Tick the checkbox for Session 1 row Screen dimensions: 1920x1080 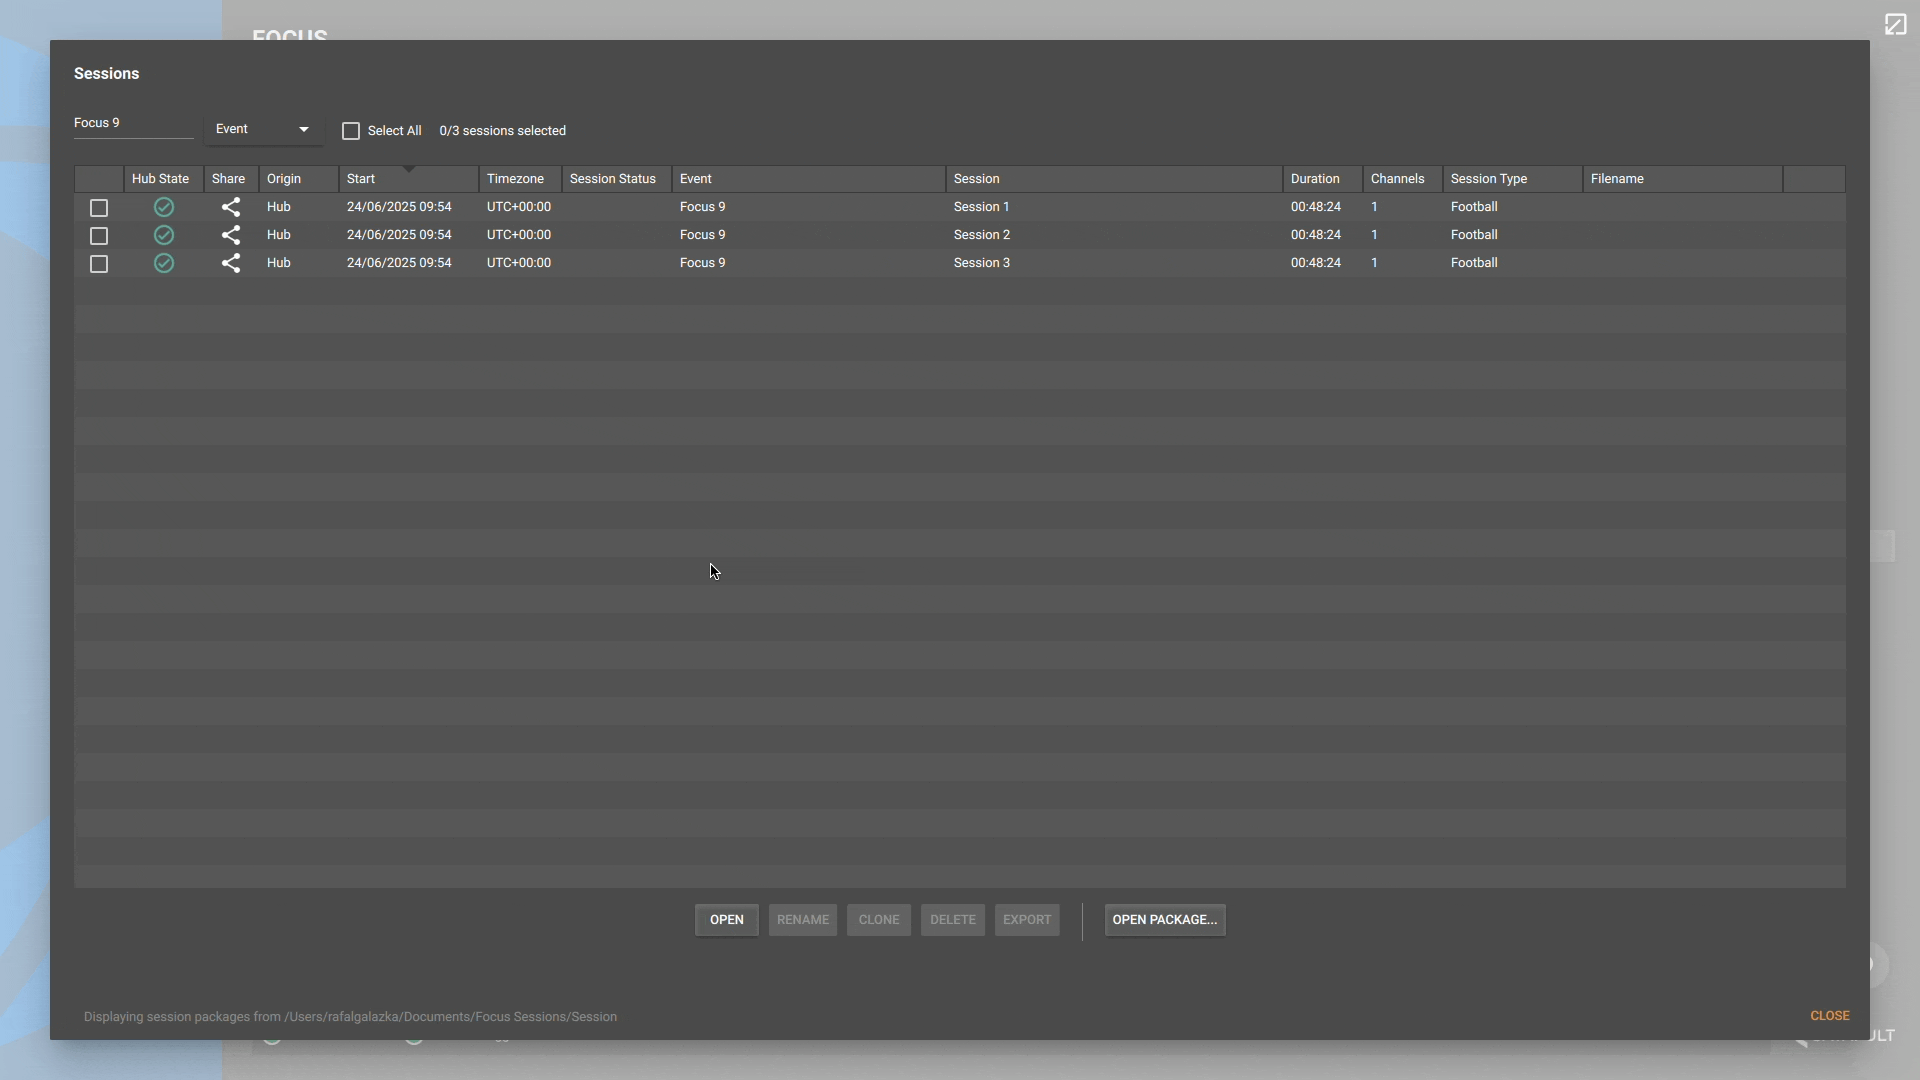99,208
